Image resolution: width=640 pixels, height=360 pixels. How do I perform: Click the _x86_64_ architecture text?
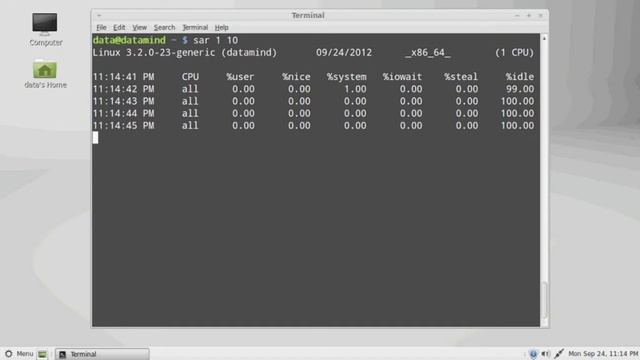(x=428, y=53)
